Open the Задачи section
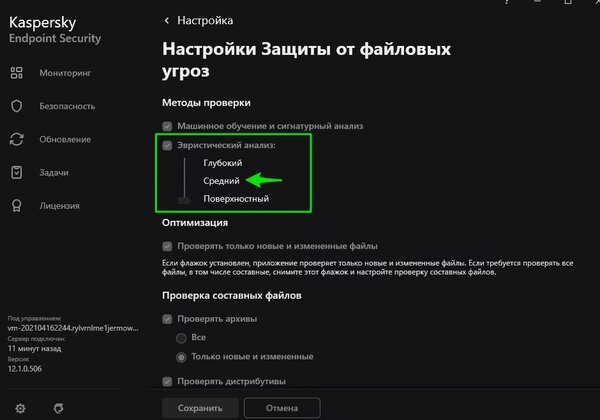 pyautogui.click(x=54, y=173)
